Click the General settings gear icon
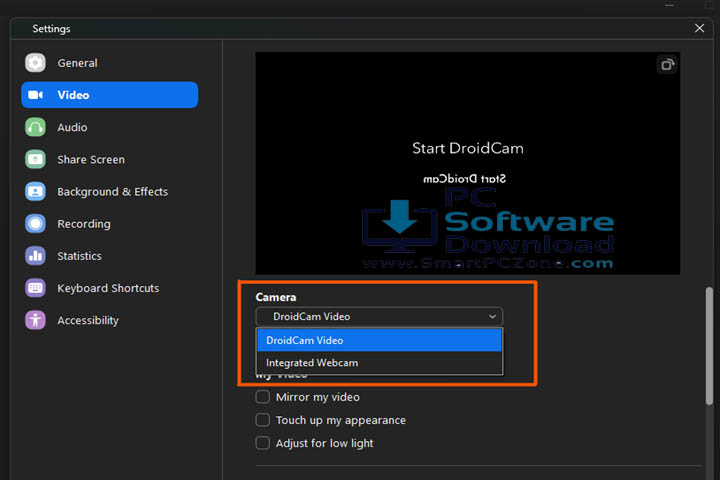The image size is (720, 480). (35, 63)
